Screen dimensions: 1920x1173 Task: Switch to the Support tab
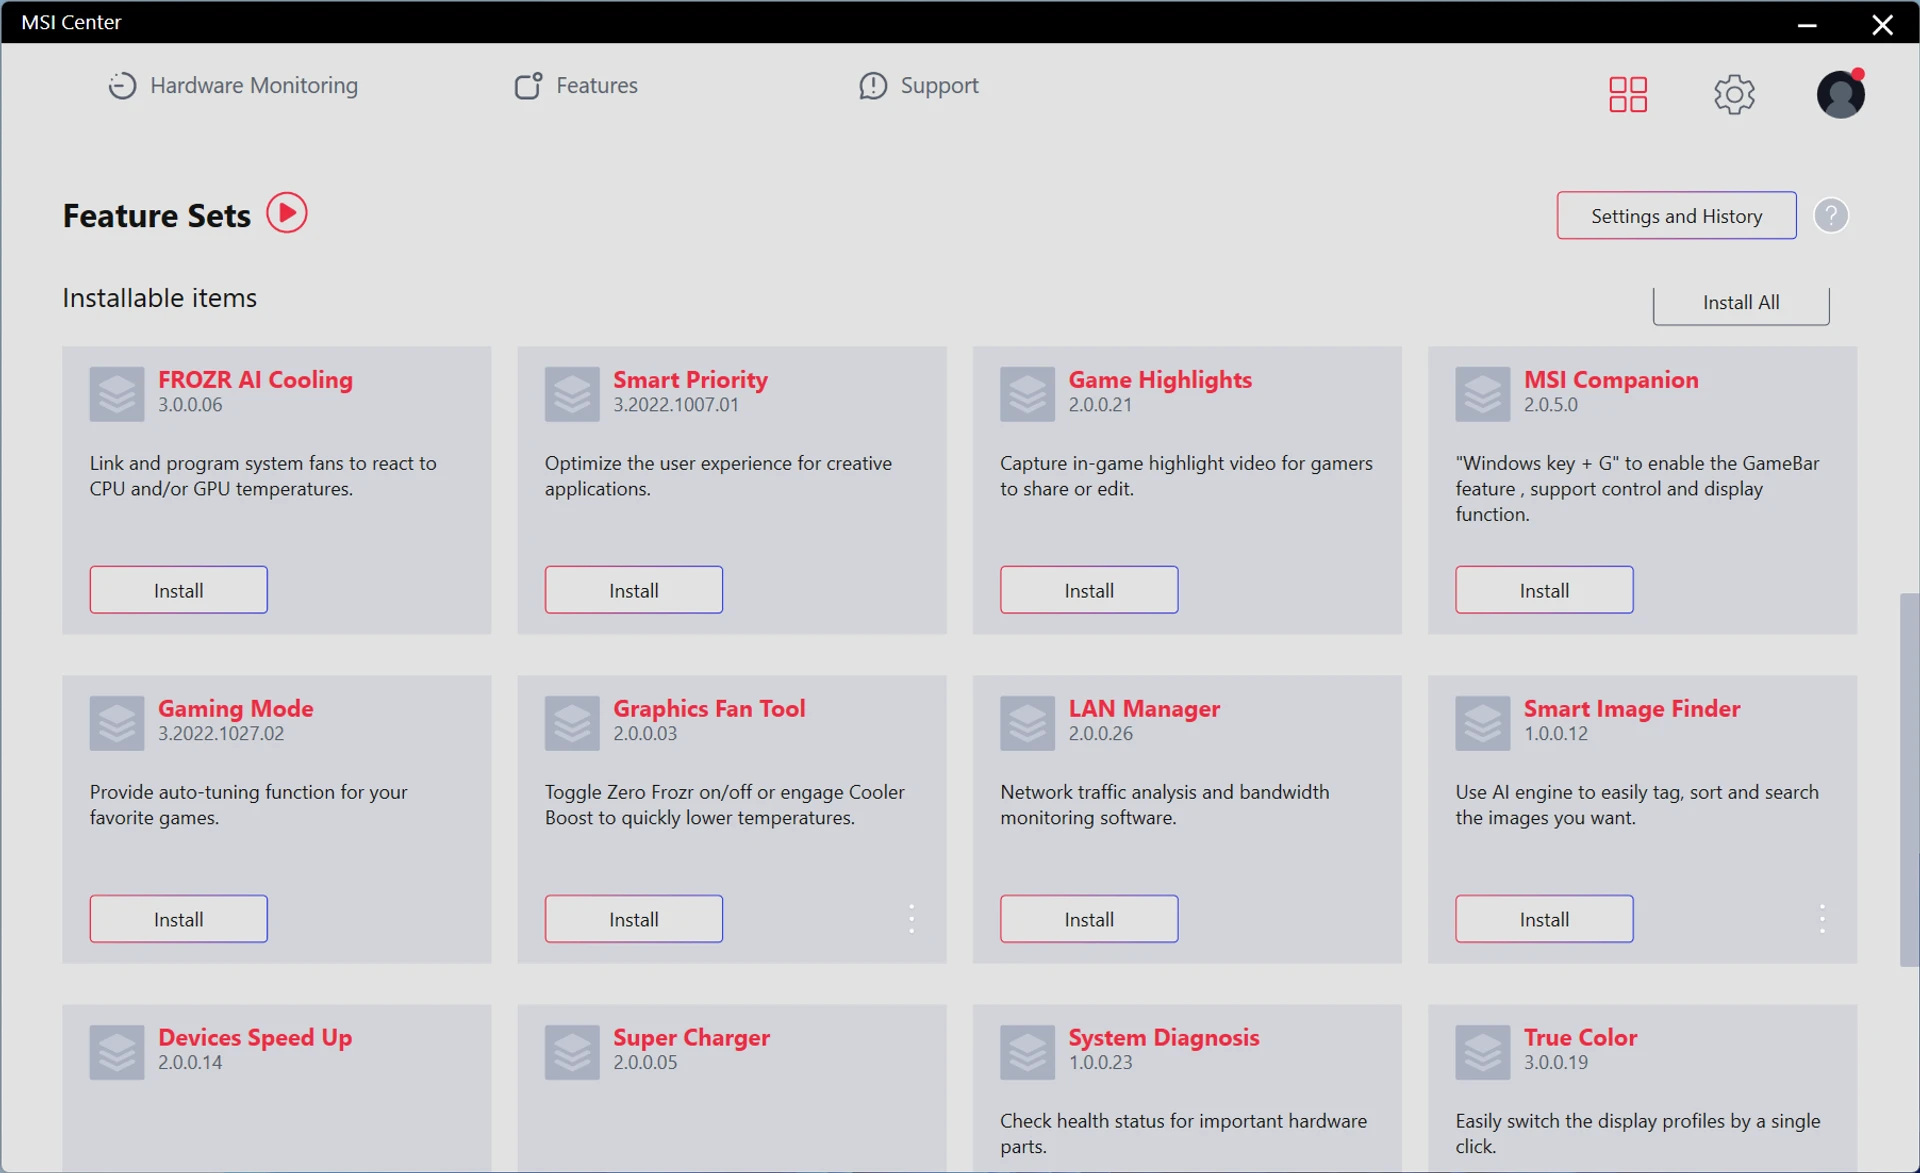tap(919, 86)
